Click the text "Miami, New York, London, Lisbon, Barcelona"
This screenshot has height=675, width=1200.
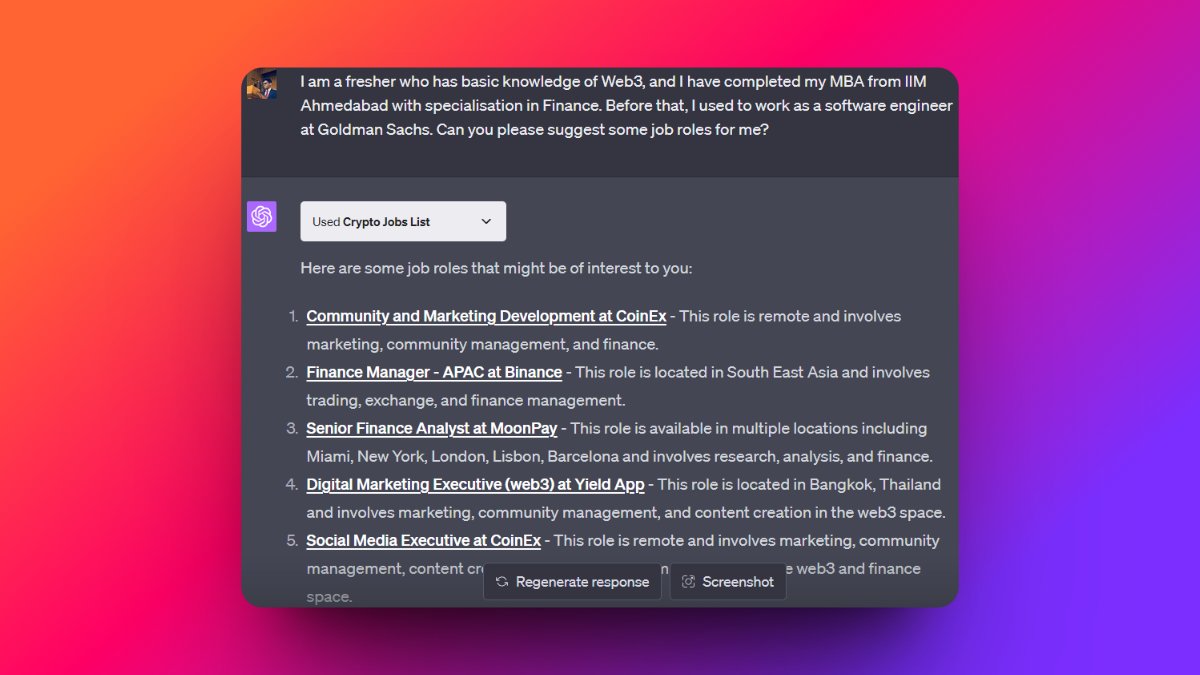[462, 456]
